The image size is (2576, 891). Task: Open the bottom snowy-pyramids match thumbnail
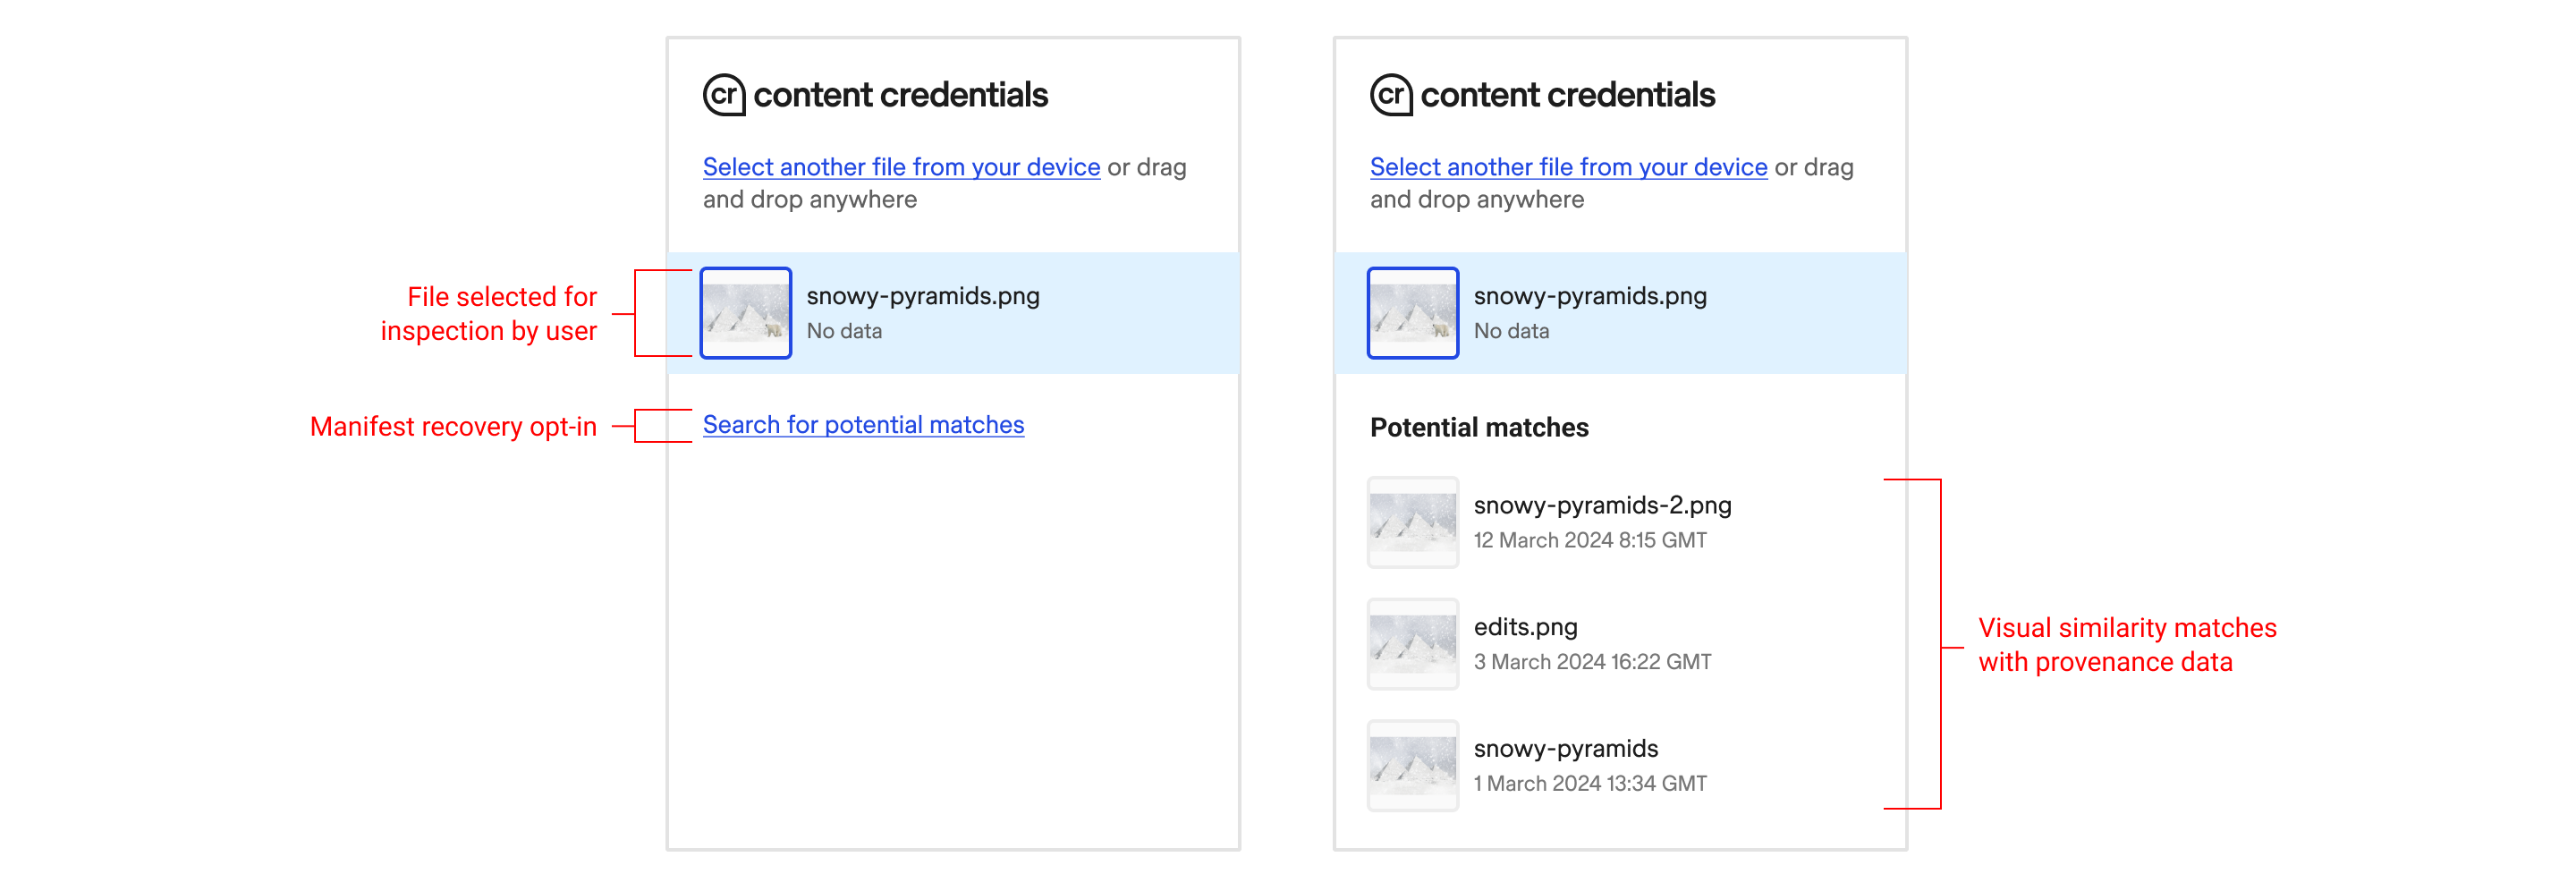1413,766
